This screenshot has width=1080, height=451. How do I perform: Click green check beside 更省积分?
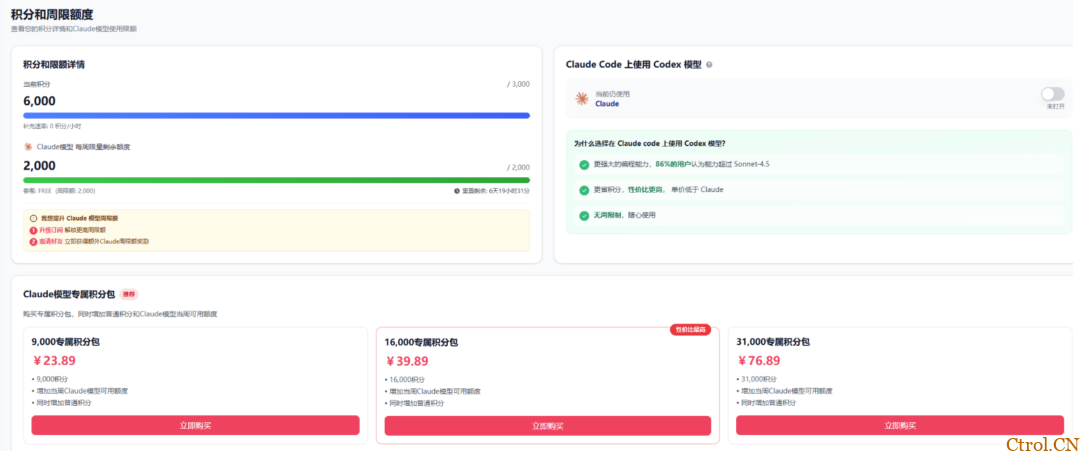coord(584,189)
